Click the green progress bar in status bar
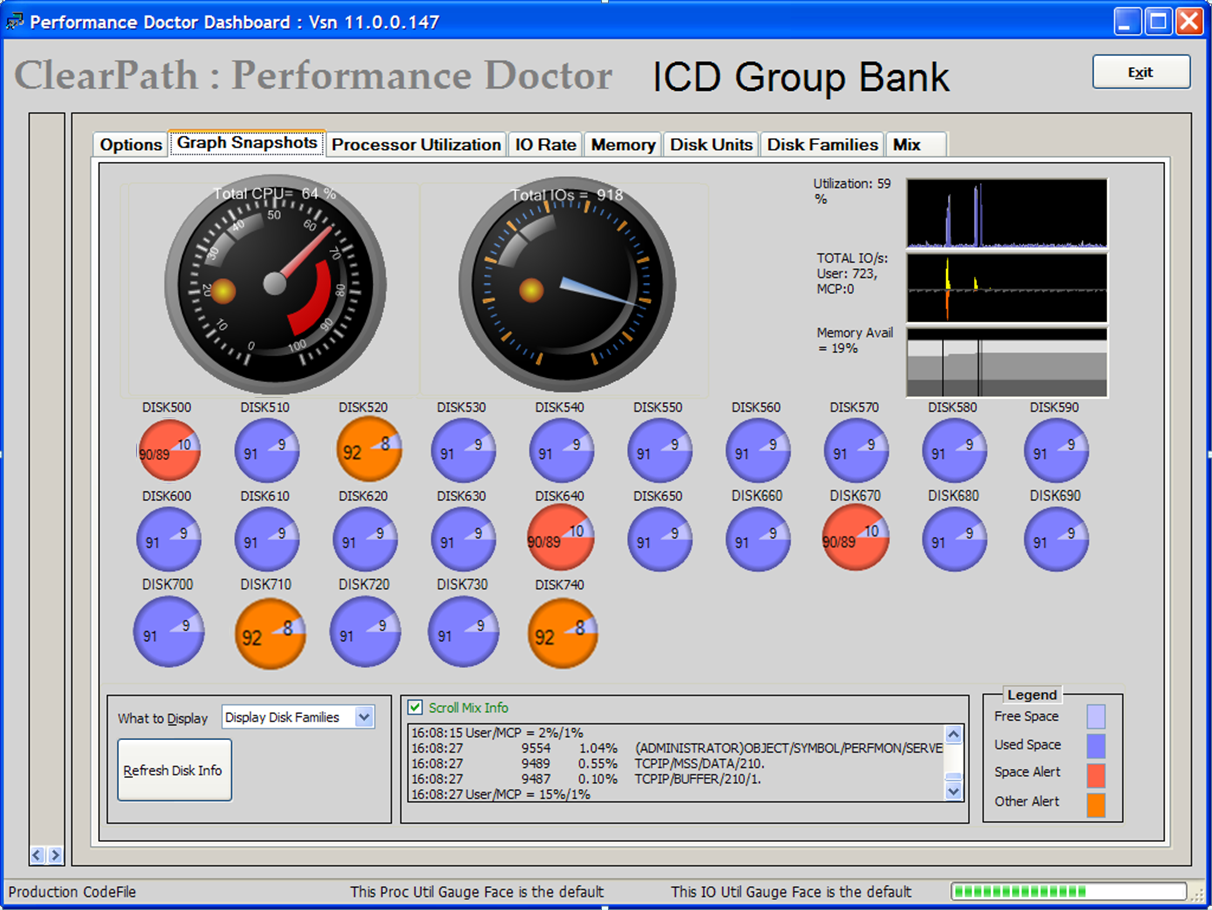1212x910 pixels. click(1068, 891)
